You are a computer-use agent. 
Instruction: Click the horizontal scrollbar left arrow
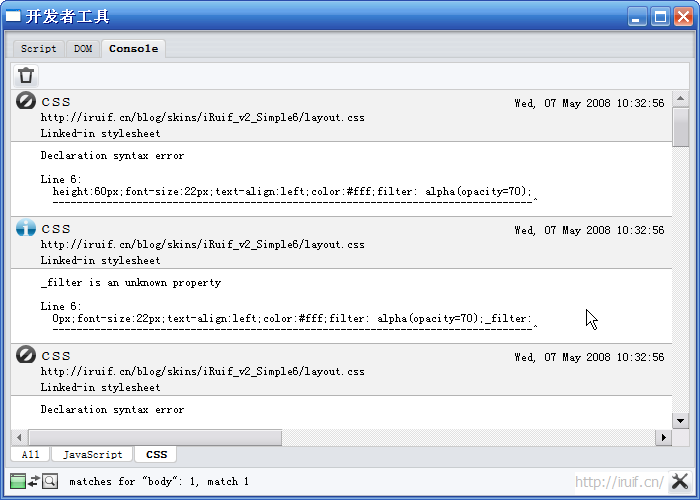click(x=18, y=437)
